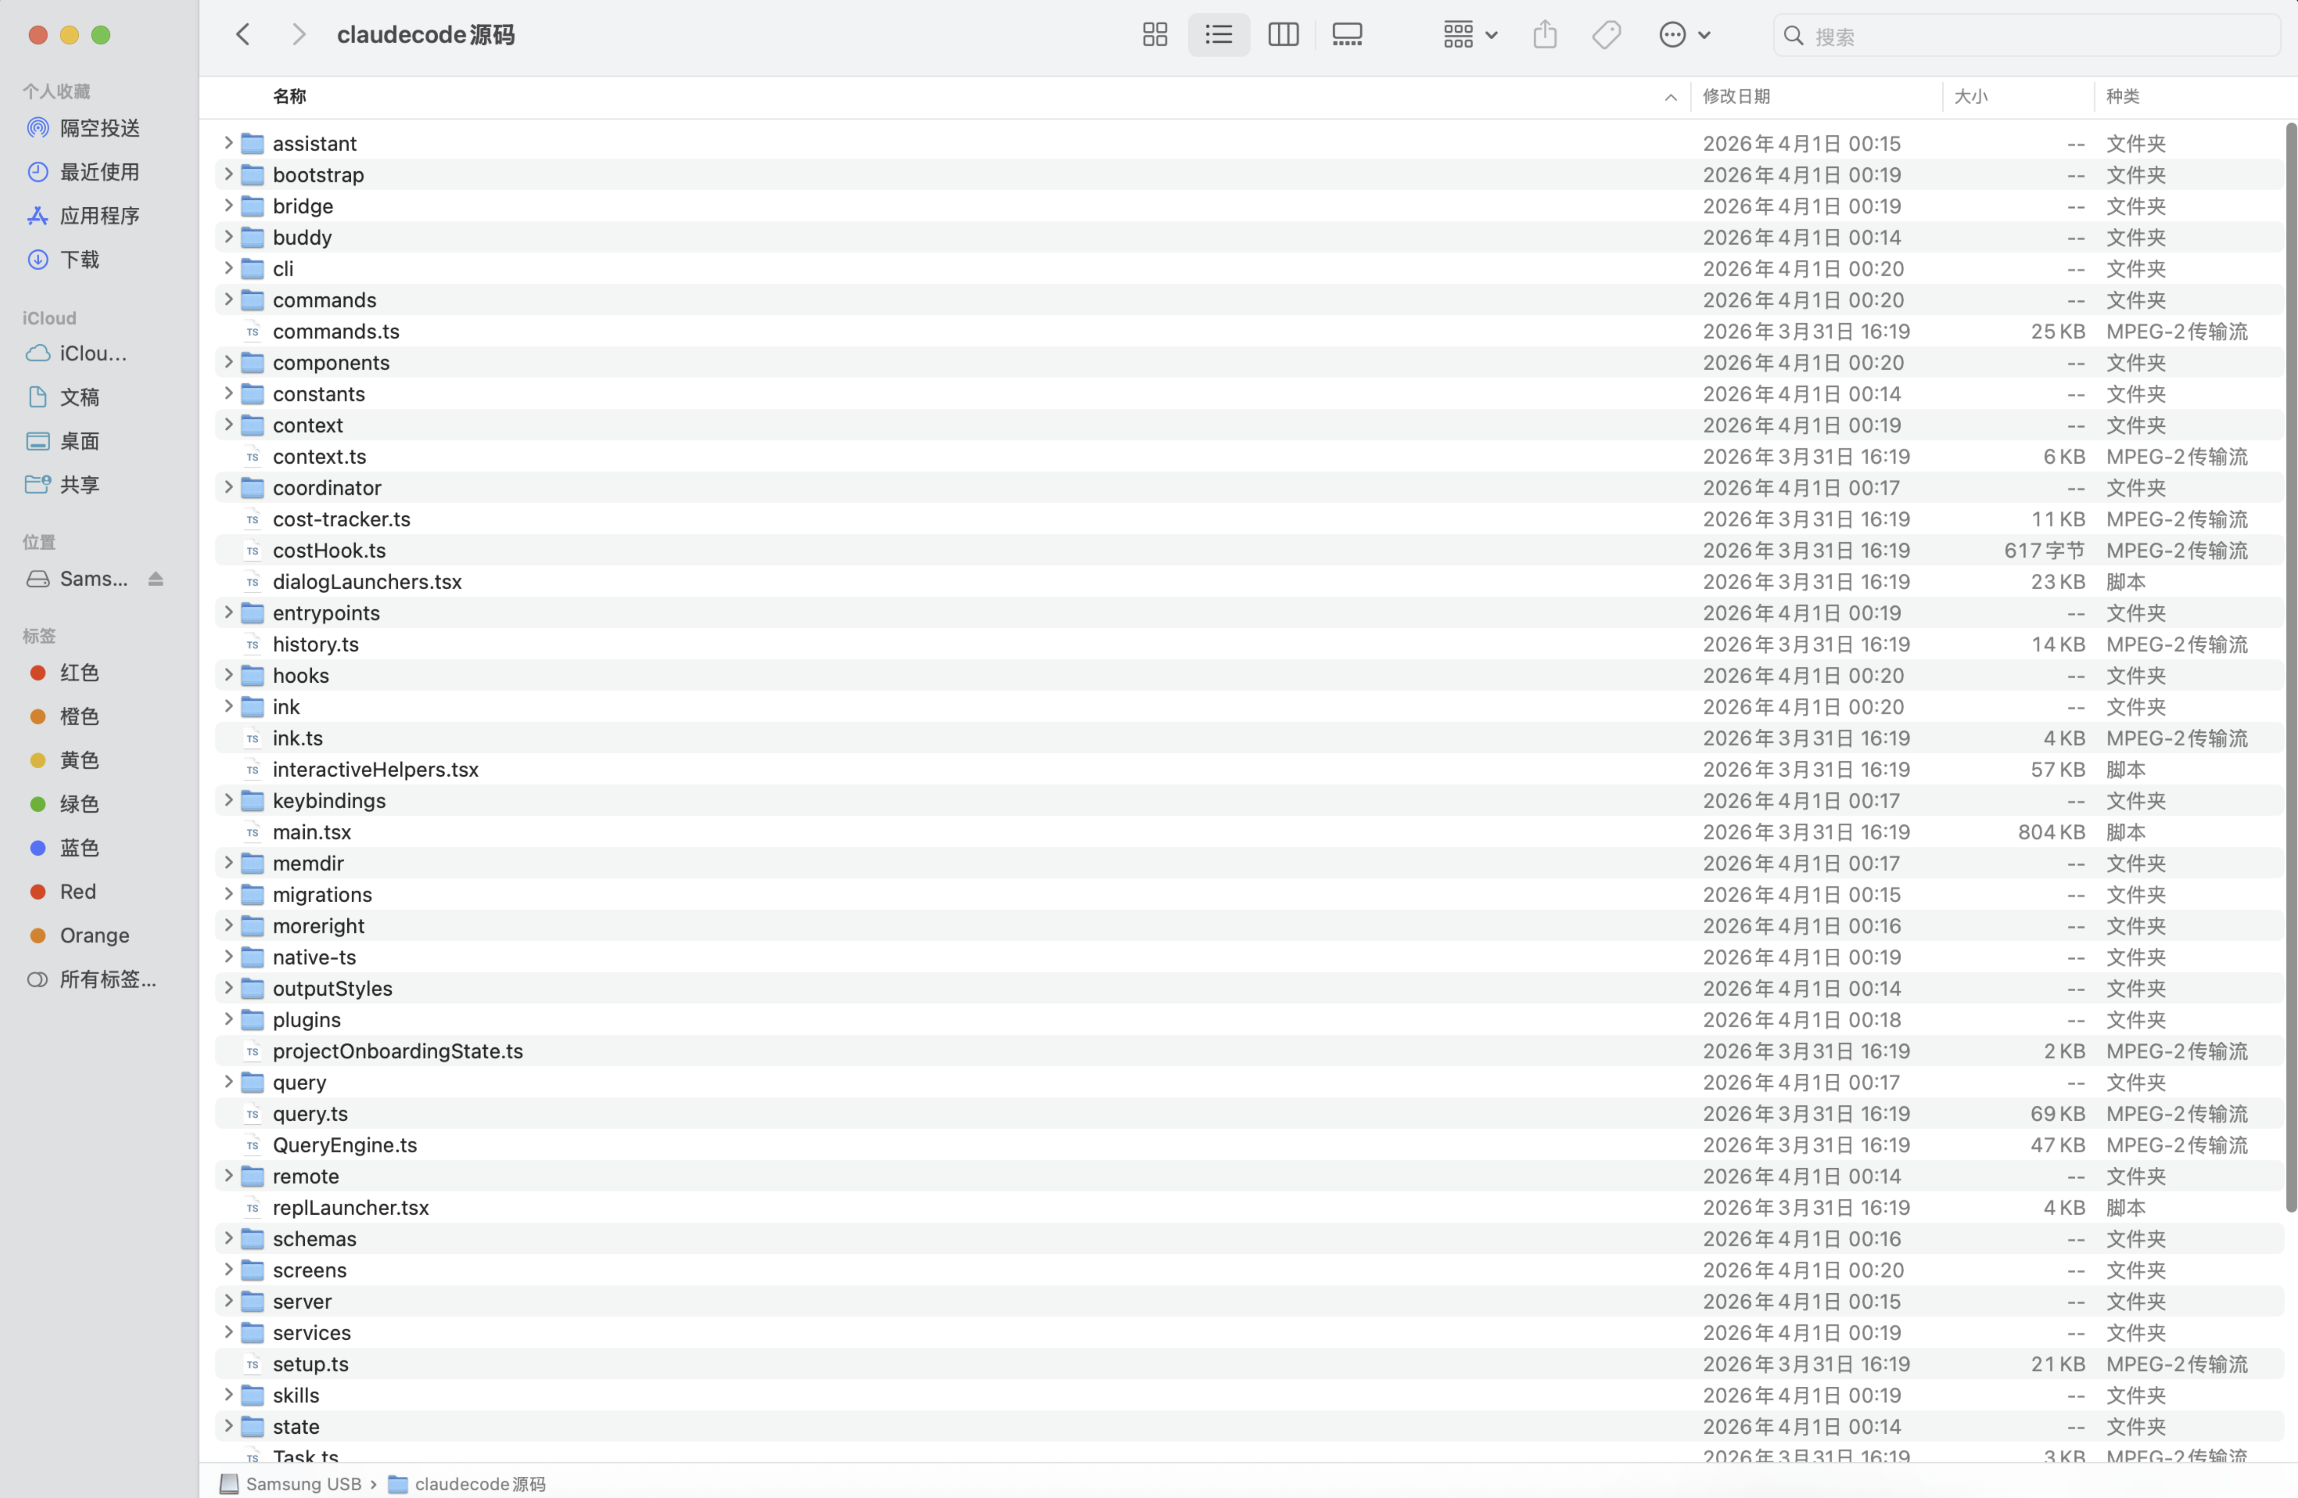Sort by size column header
Image resolution: width=2298 pixels, height=1498 pixels.
1970,96
